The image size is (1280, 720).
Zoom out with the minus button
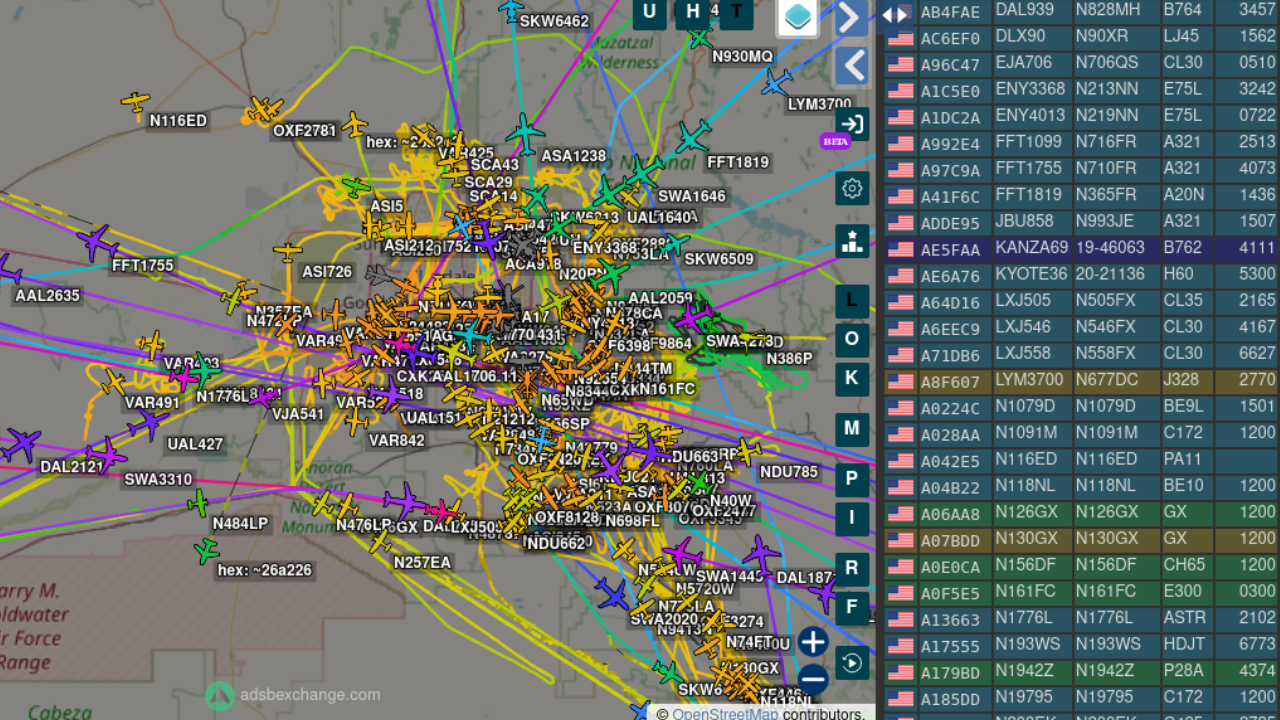click(813, 679)
